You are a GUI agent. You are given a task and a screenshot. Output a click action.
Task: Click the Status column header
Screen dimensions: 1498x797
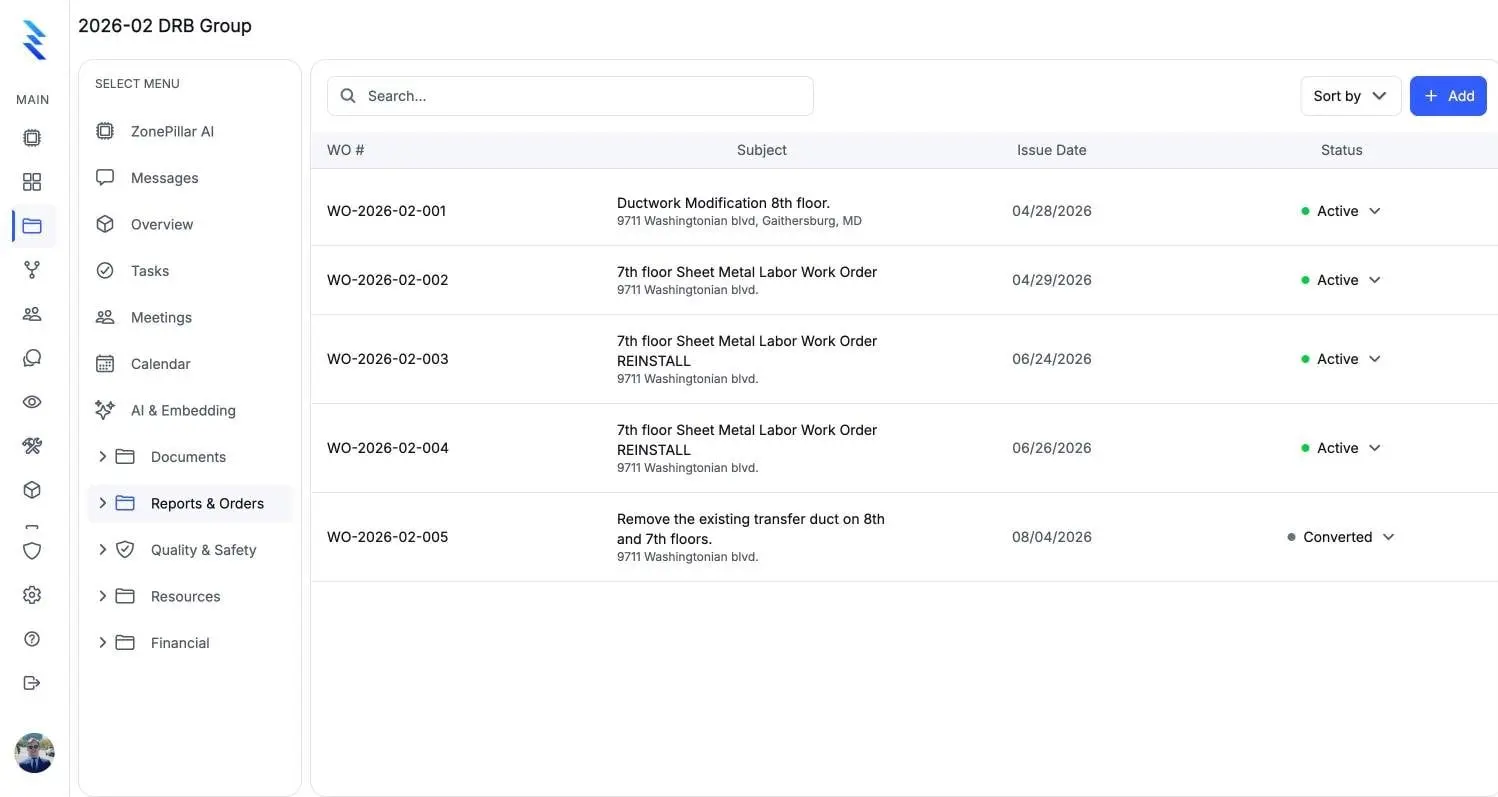tap(1341, 150)
